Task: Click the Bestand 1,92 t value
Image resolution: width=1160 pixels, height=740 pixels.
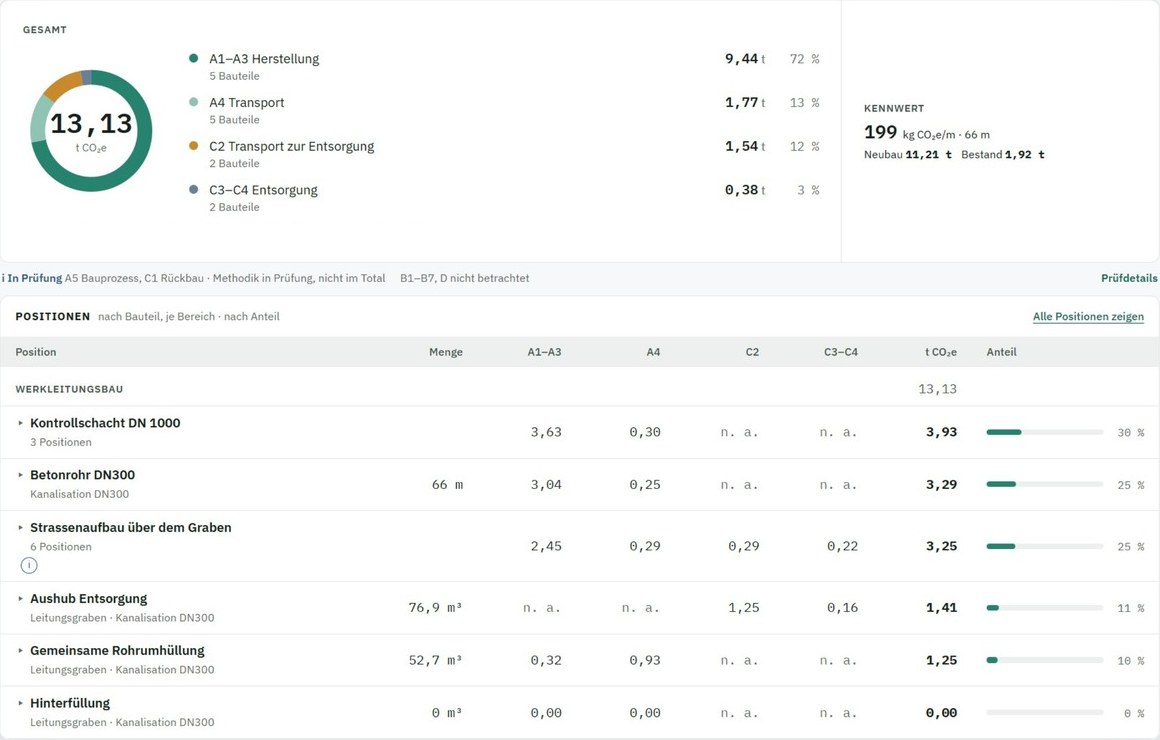Action: click(1003, 155)
